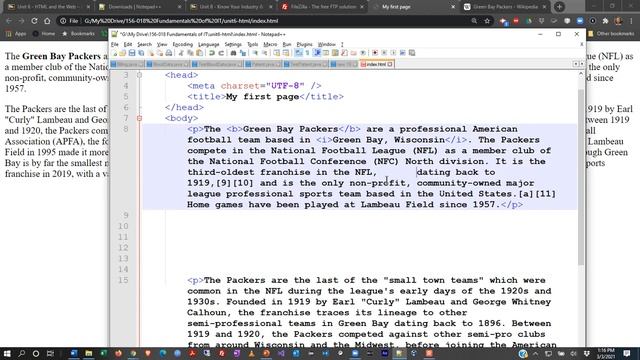Toggle the Show indent guide icon
This screenshot has height=360, width=640.
317,53
